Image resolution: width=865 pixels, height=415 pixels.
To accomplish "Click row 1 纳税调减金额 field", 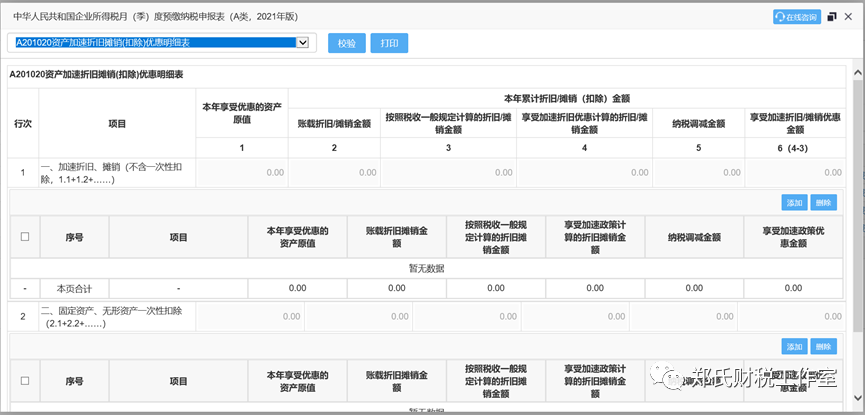I will 698,173.
